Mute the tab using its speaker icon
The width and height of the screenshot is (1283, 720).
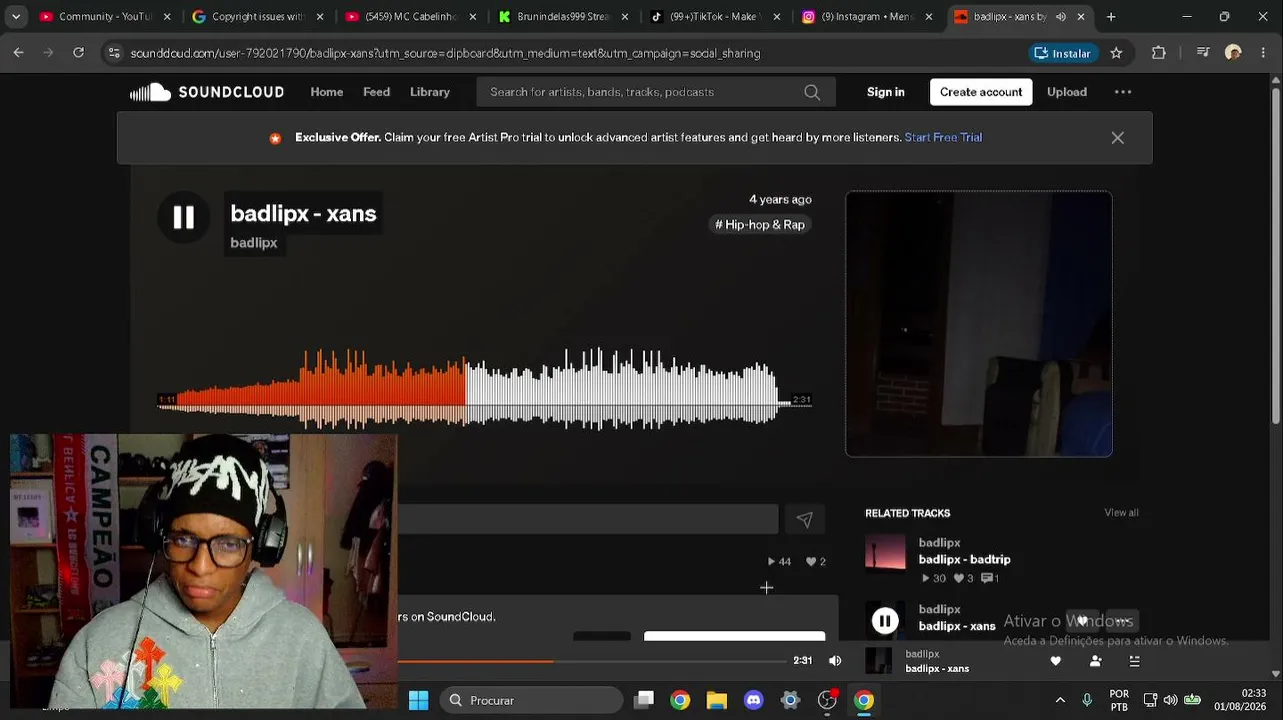click(1060, 17)
